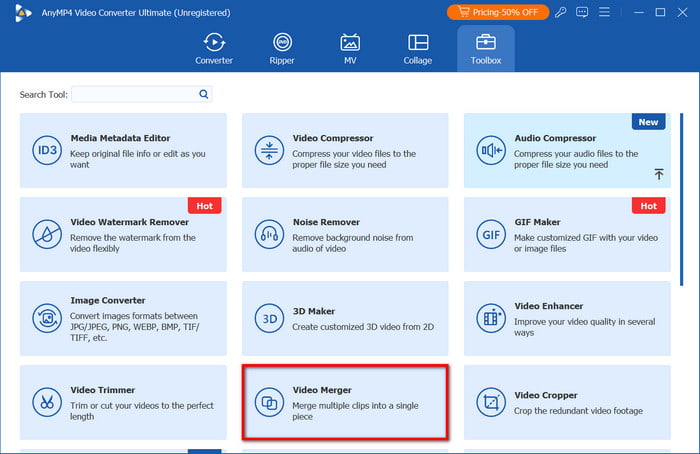
Task: Click the Pricing-50% OFF button
Action: coord(498,12)
